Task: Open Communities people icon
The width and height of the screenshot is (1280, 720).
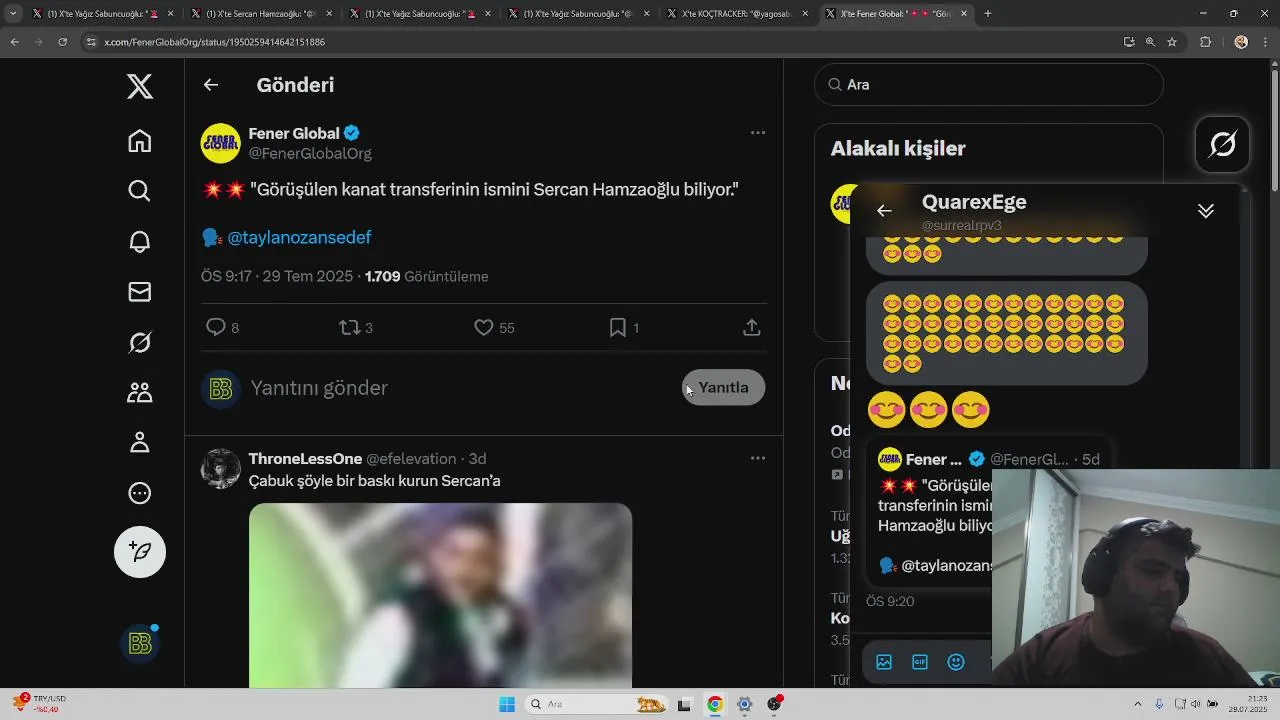Action: coord(140,392)
